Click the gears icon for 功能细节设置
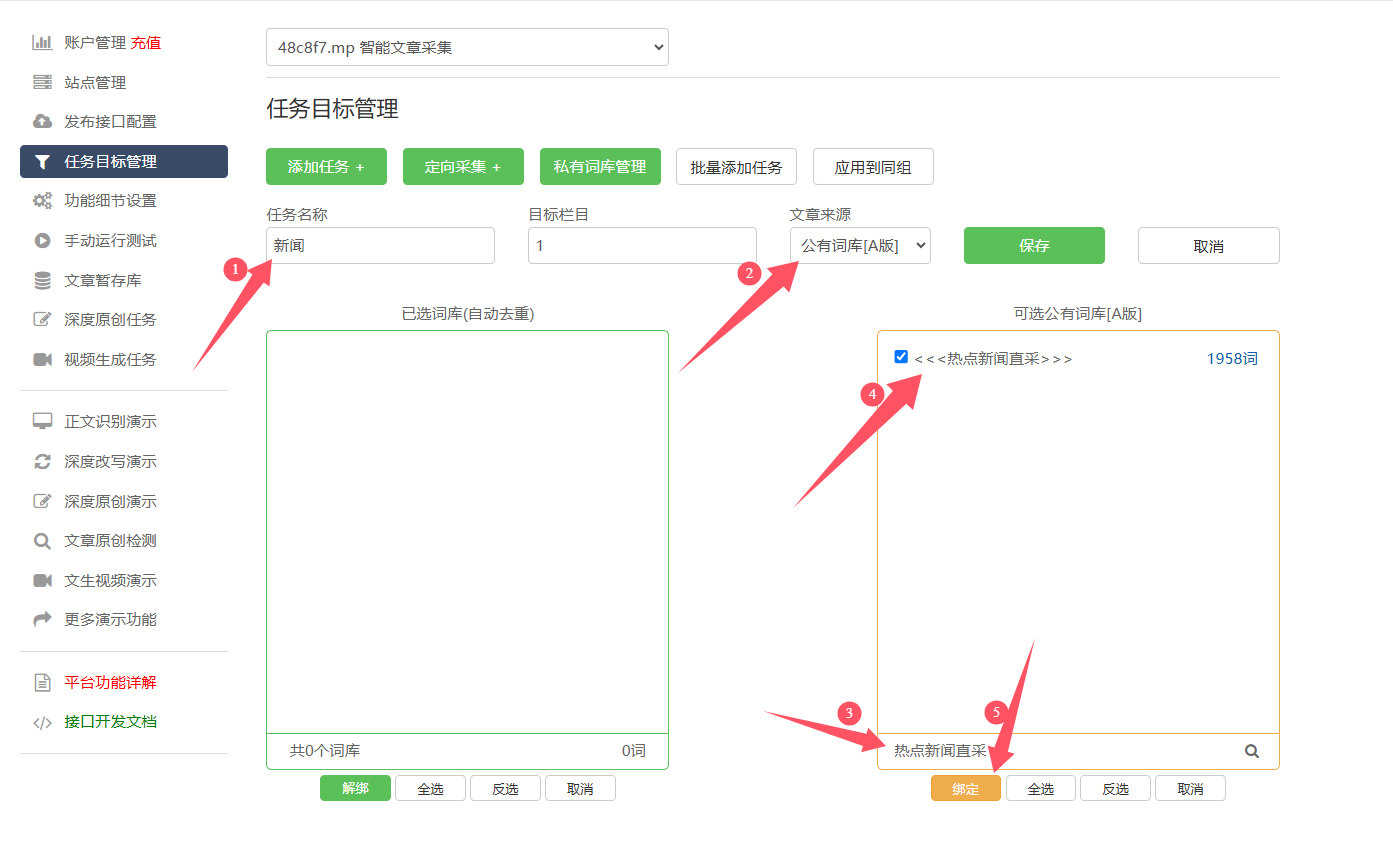 click(42, 200)
